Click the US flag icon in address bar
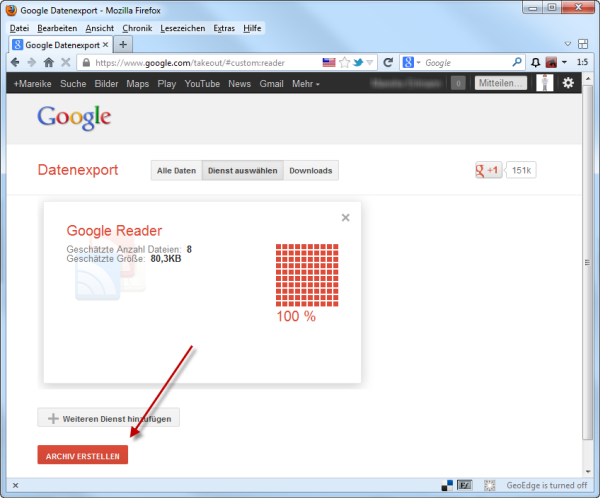 (329, 62)
